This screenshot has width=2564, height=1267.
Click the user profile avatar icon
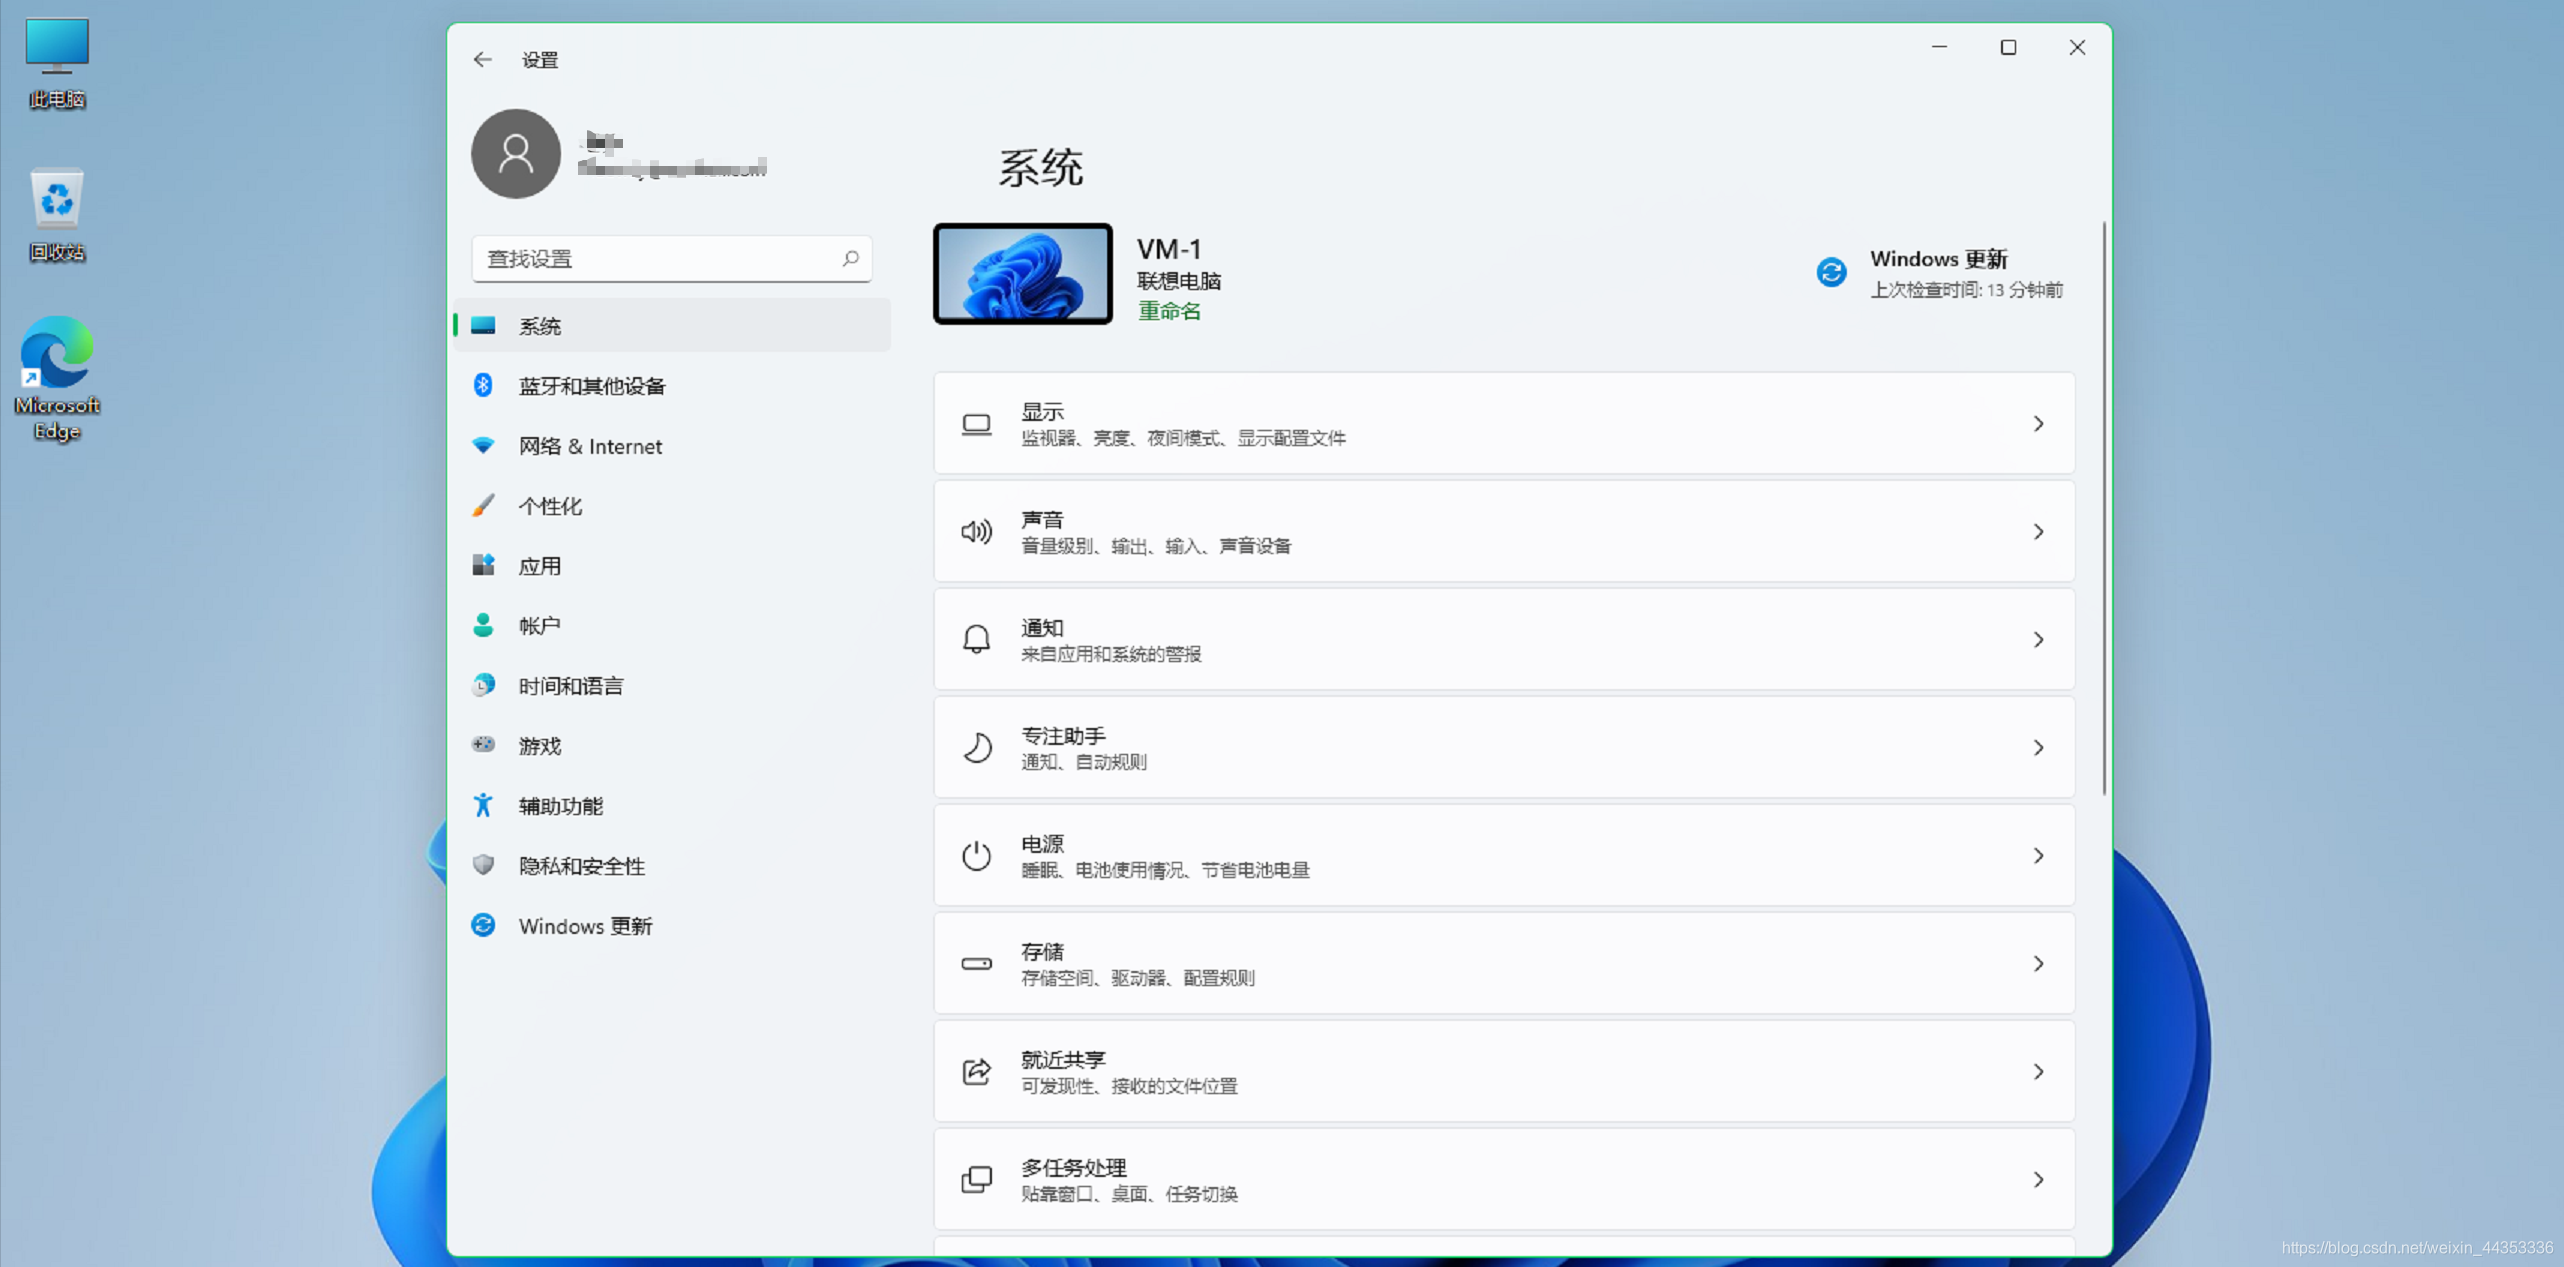click(x=516, y=153)
